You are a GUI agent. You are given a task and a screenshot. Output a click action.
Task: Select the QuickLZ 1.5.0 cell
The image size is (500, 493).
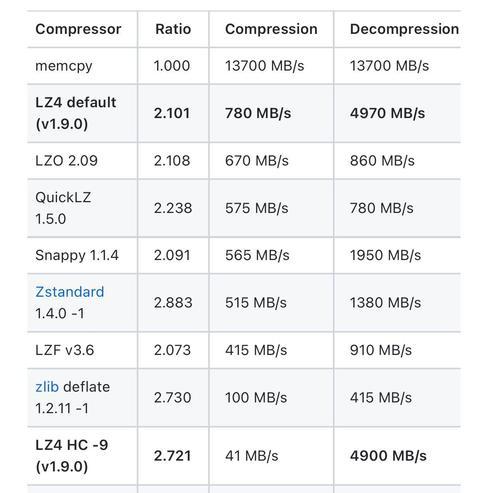[x=82, y=208]
